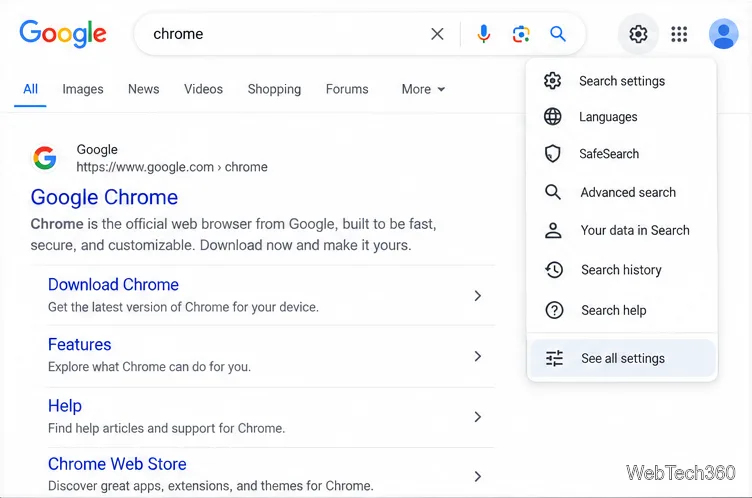The height and width of the screenshot is (498, 752).
Task: Click "Find help articles and support" text
Action: (166, 428)
